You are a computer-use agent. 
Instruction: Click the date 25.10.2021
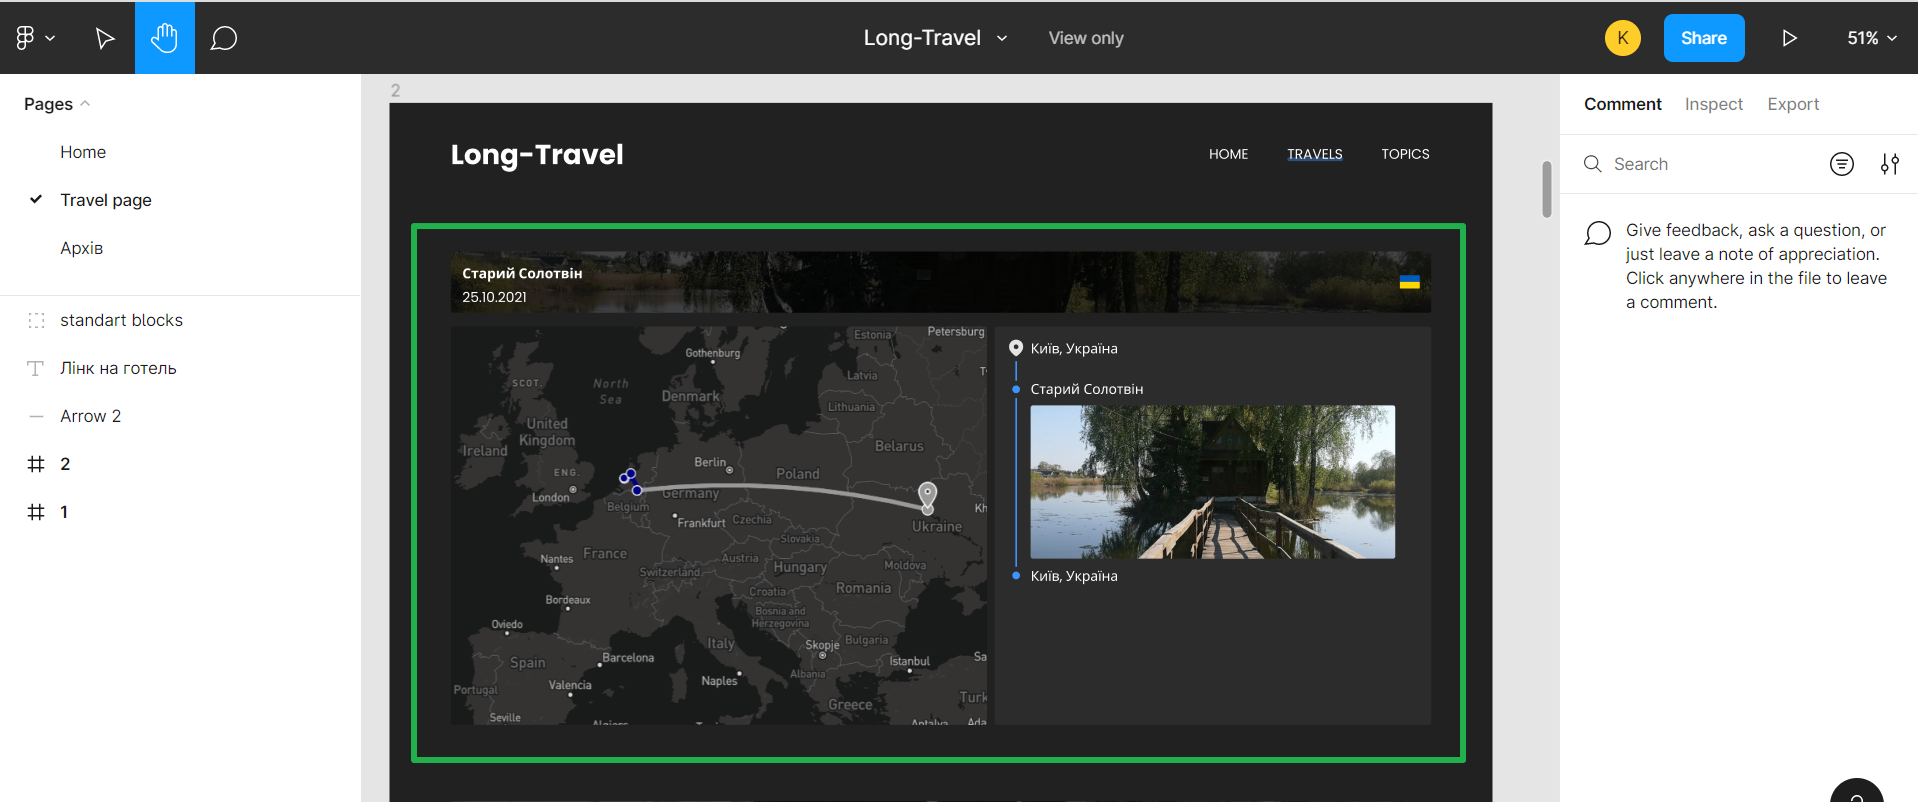(494, 297)
